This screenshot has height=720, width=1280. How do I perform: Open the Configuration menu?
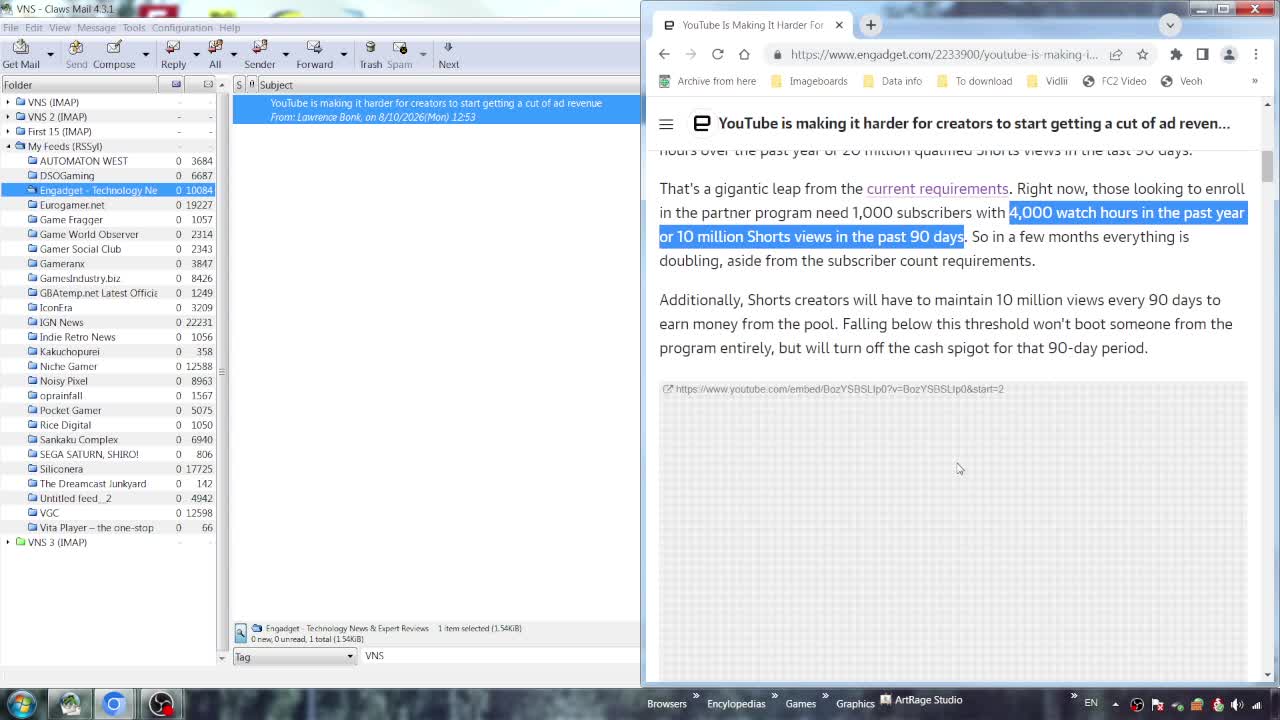(x=182, y=28)
